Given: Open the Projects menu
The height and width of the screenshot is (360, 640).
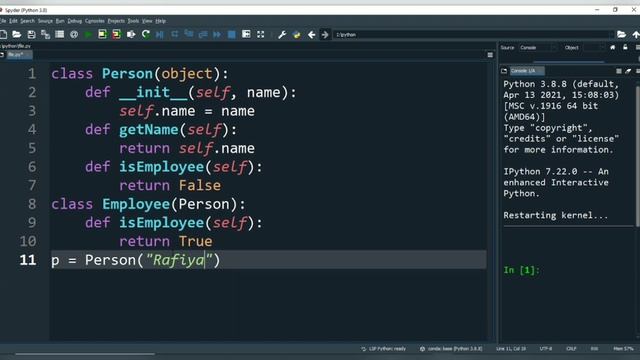Looking at the screenshot, I should pyautogui.click(x=116, y=21).
